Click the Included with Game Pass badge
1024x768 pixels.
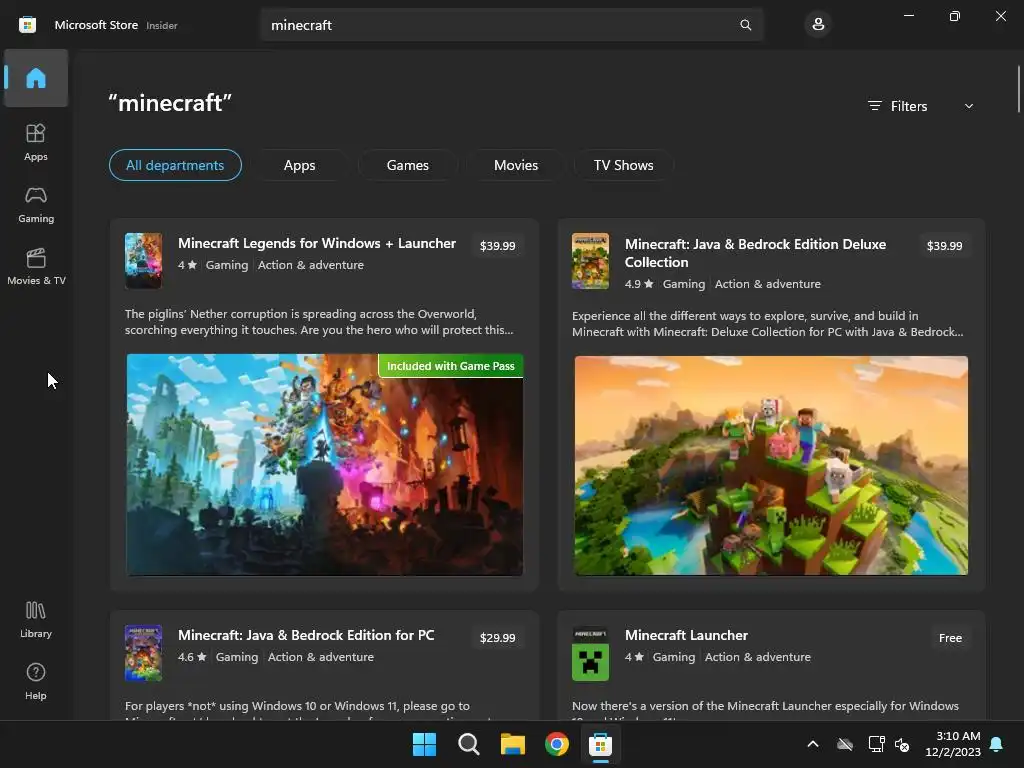[x=451, y=366]
